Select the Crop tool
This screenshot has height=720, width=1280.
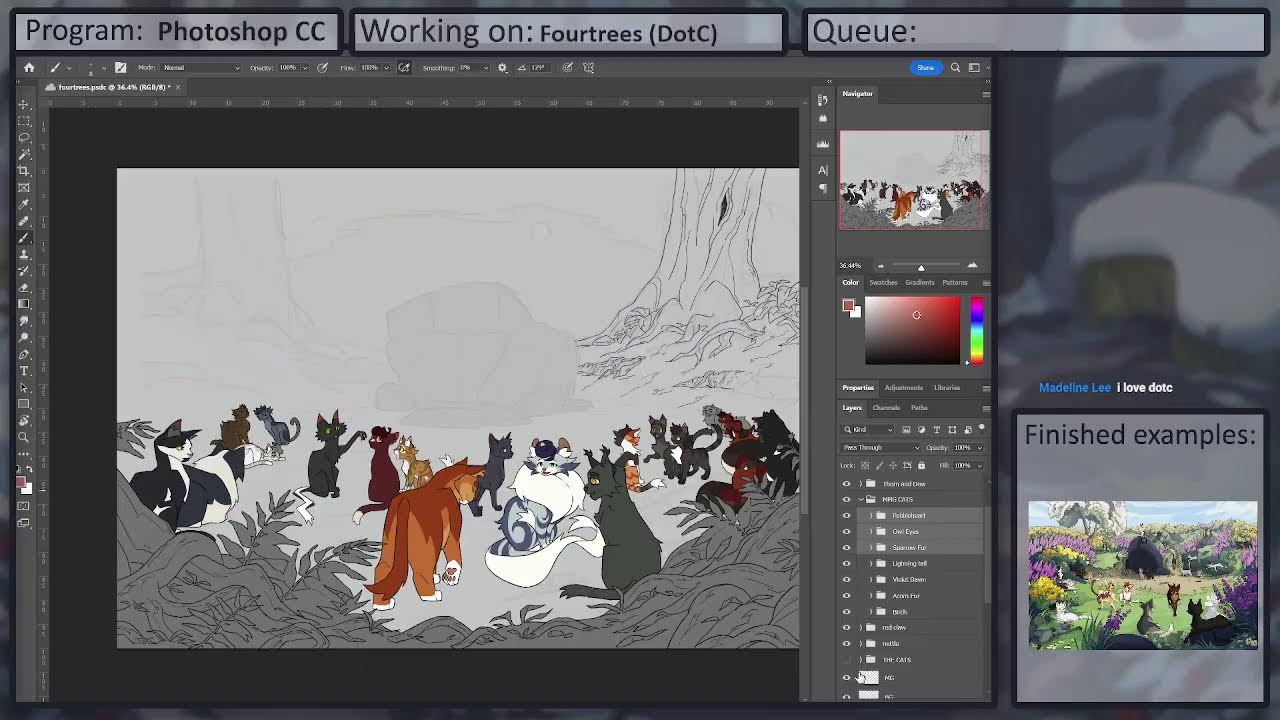click(x=23, y=171)
